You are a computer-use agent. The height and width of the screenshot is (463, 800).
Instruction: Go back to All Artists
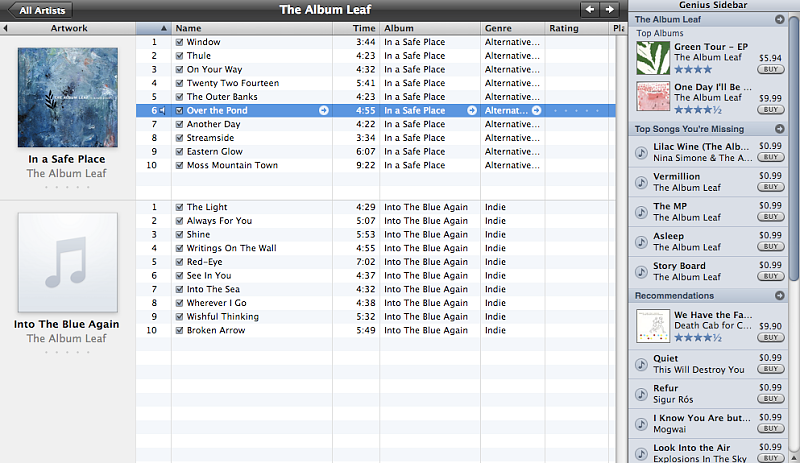click(39, 10)
